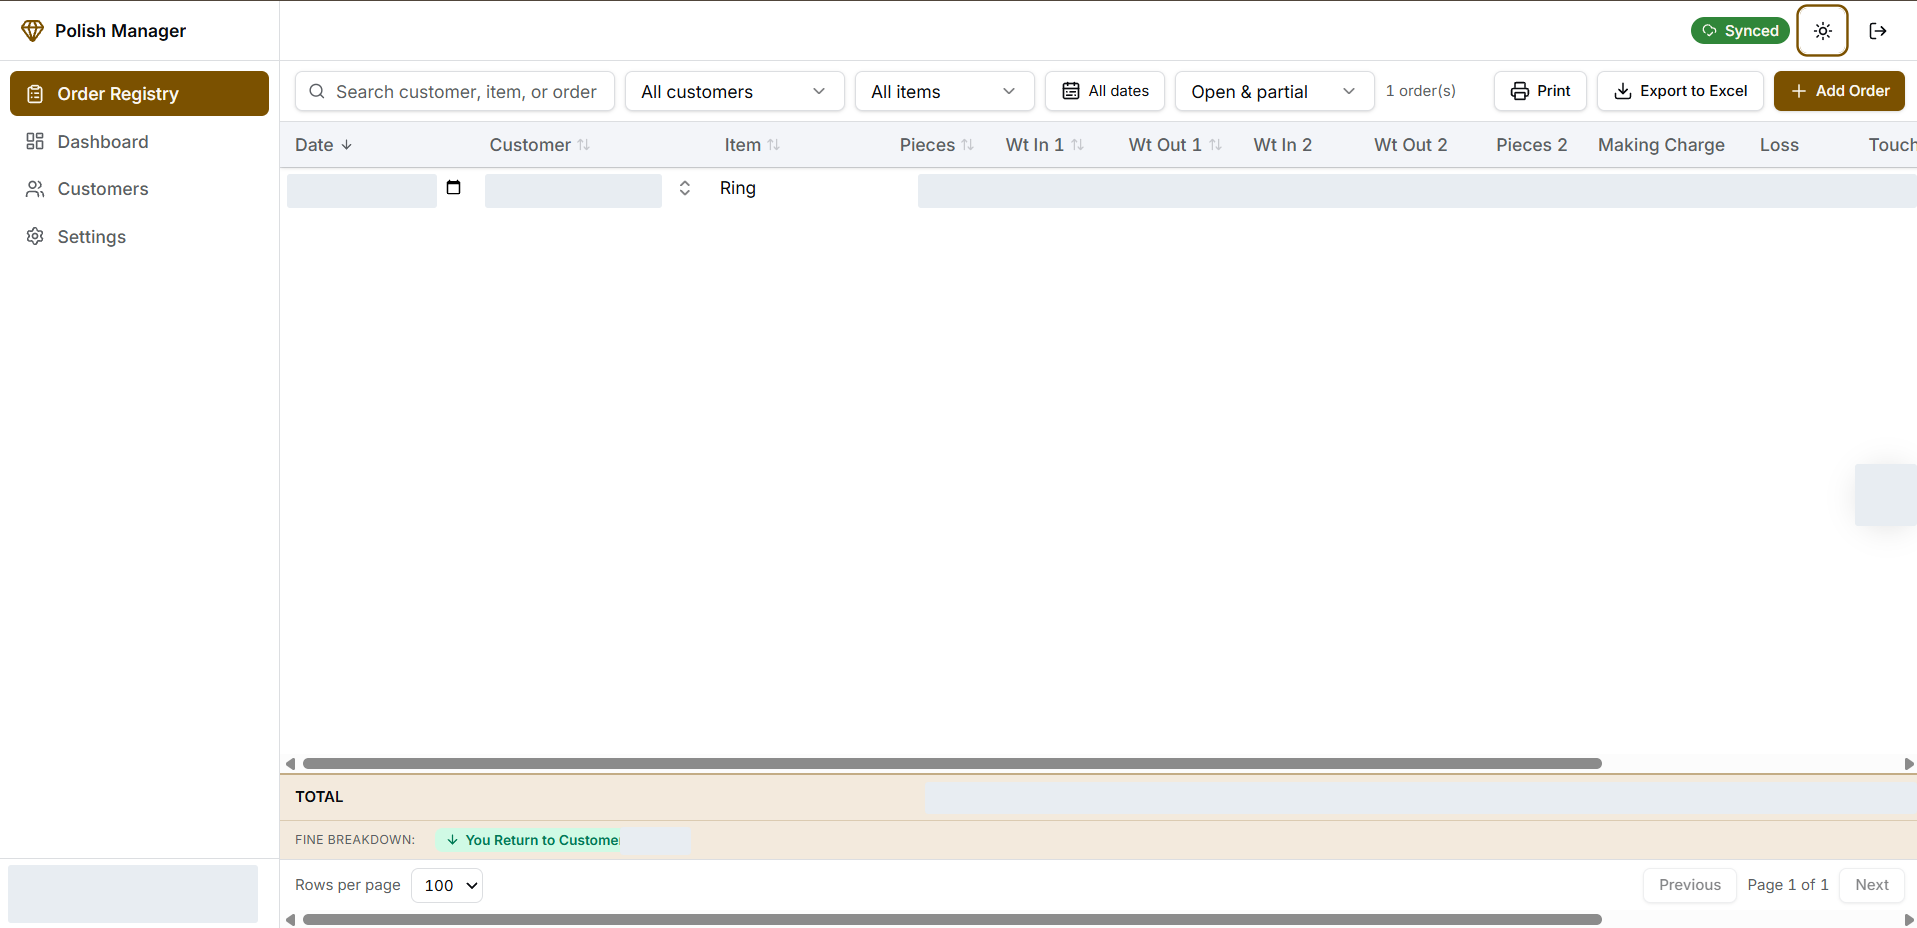Click the table scrollbar right arrow

tap(1908, 763)
